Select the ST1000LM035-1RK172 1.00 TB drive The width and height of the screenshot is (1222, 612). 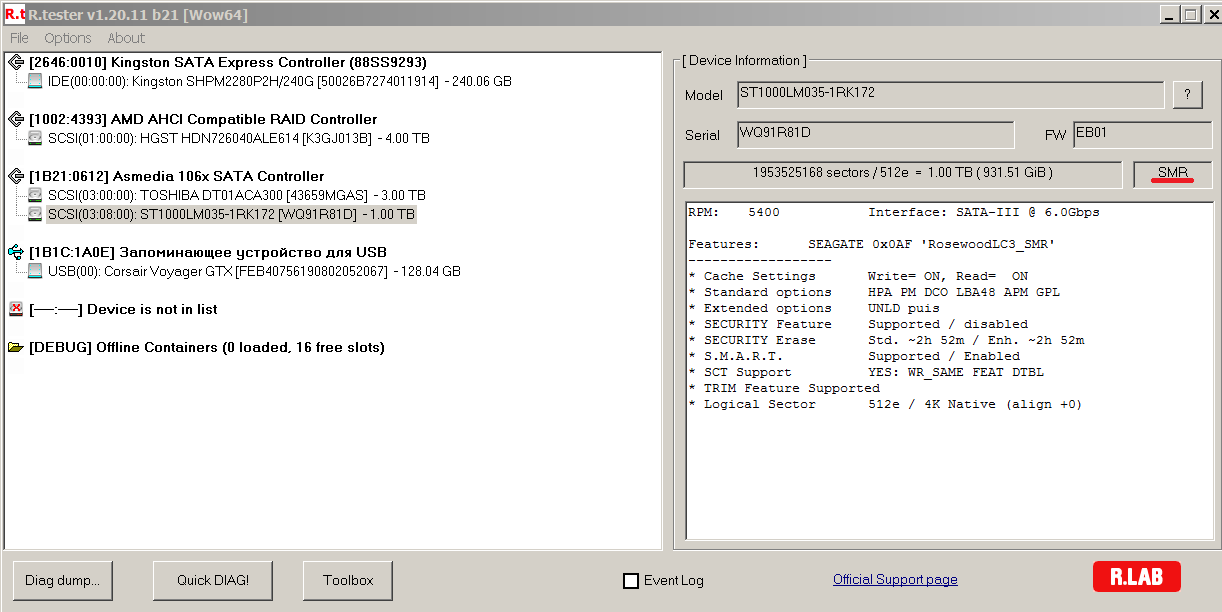[231, 214]
